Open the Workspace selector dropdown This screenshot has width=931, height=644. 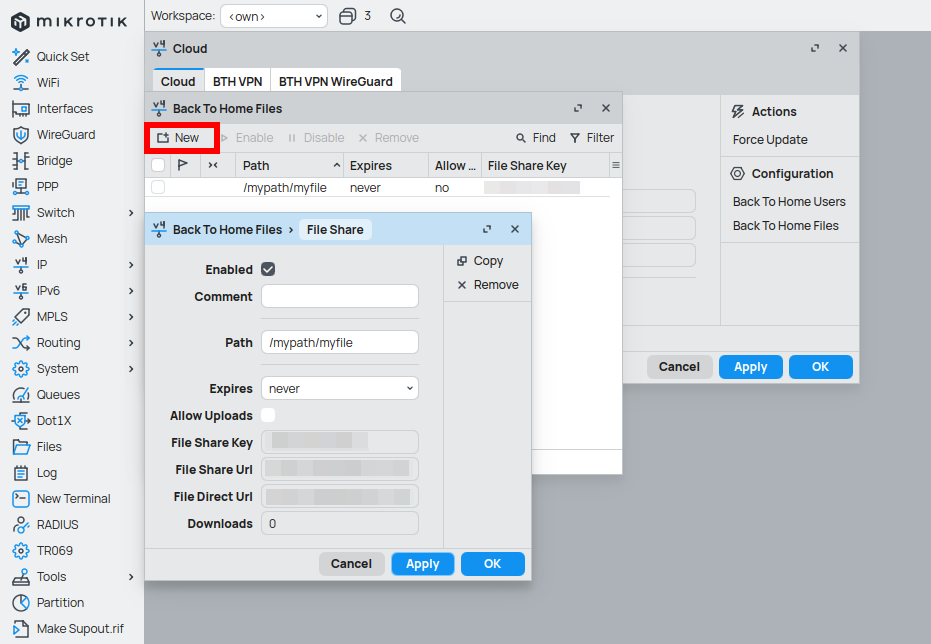[273, 16]
